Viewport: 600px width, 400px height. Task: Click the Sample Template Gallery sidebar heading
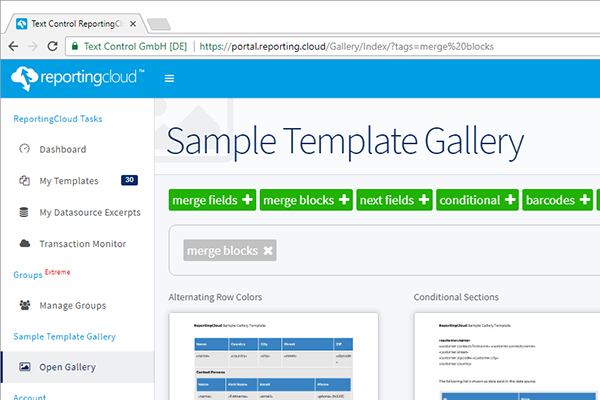click(64, 336)
